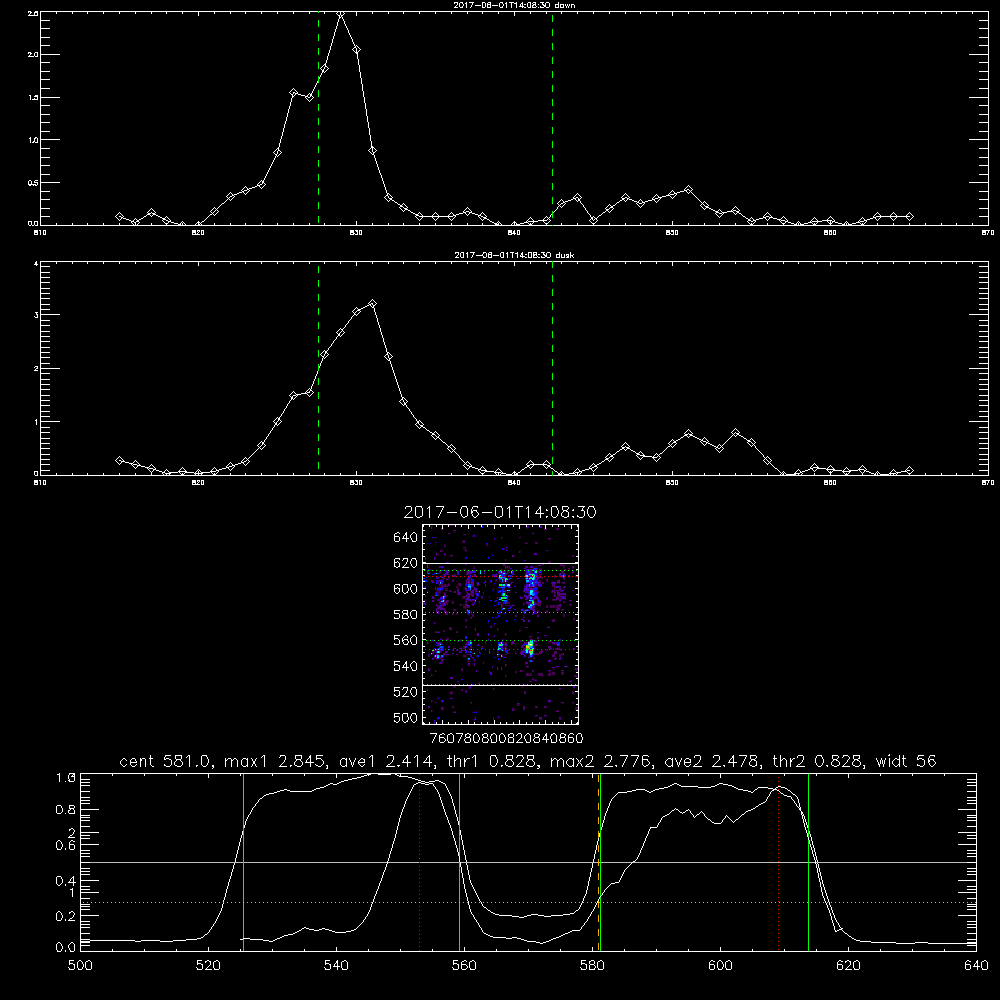Click the horizontal blue dotted threshold line
This screenshot has width=1000, height=1000.
click(528, 902)
